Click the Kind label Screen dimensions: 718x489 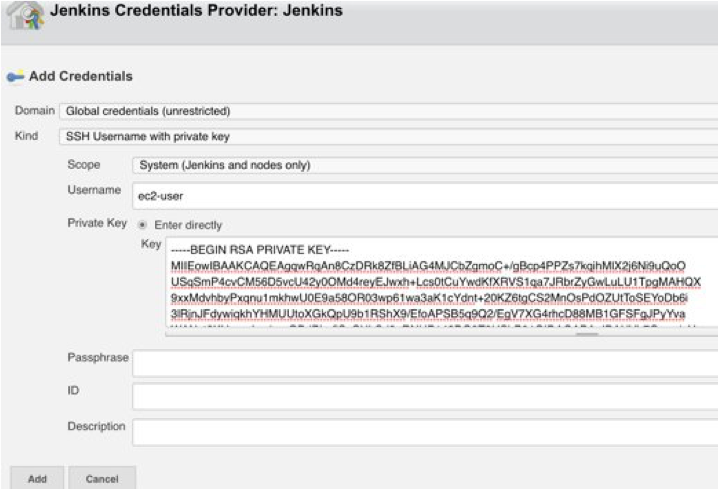point(27,136)
